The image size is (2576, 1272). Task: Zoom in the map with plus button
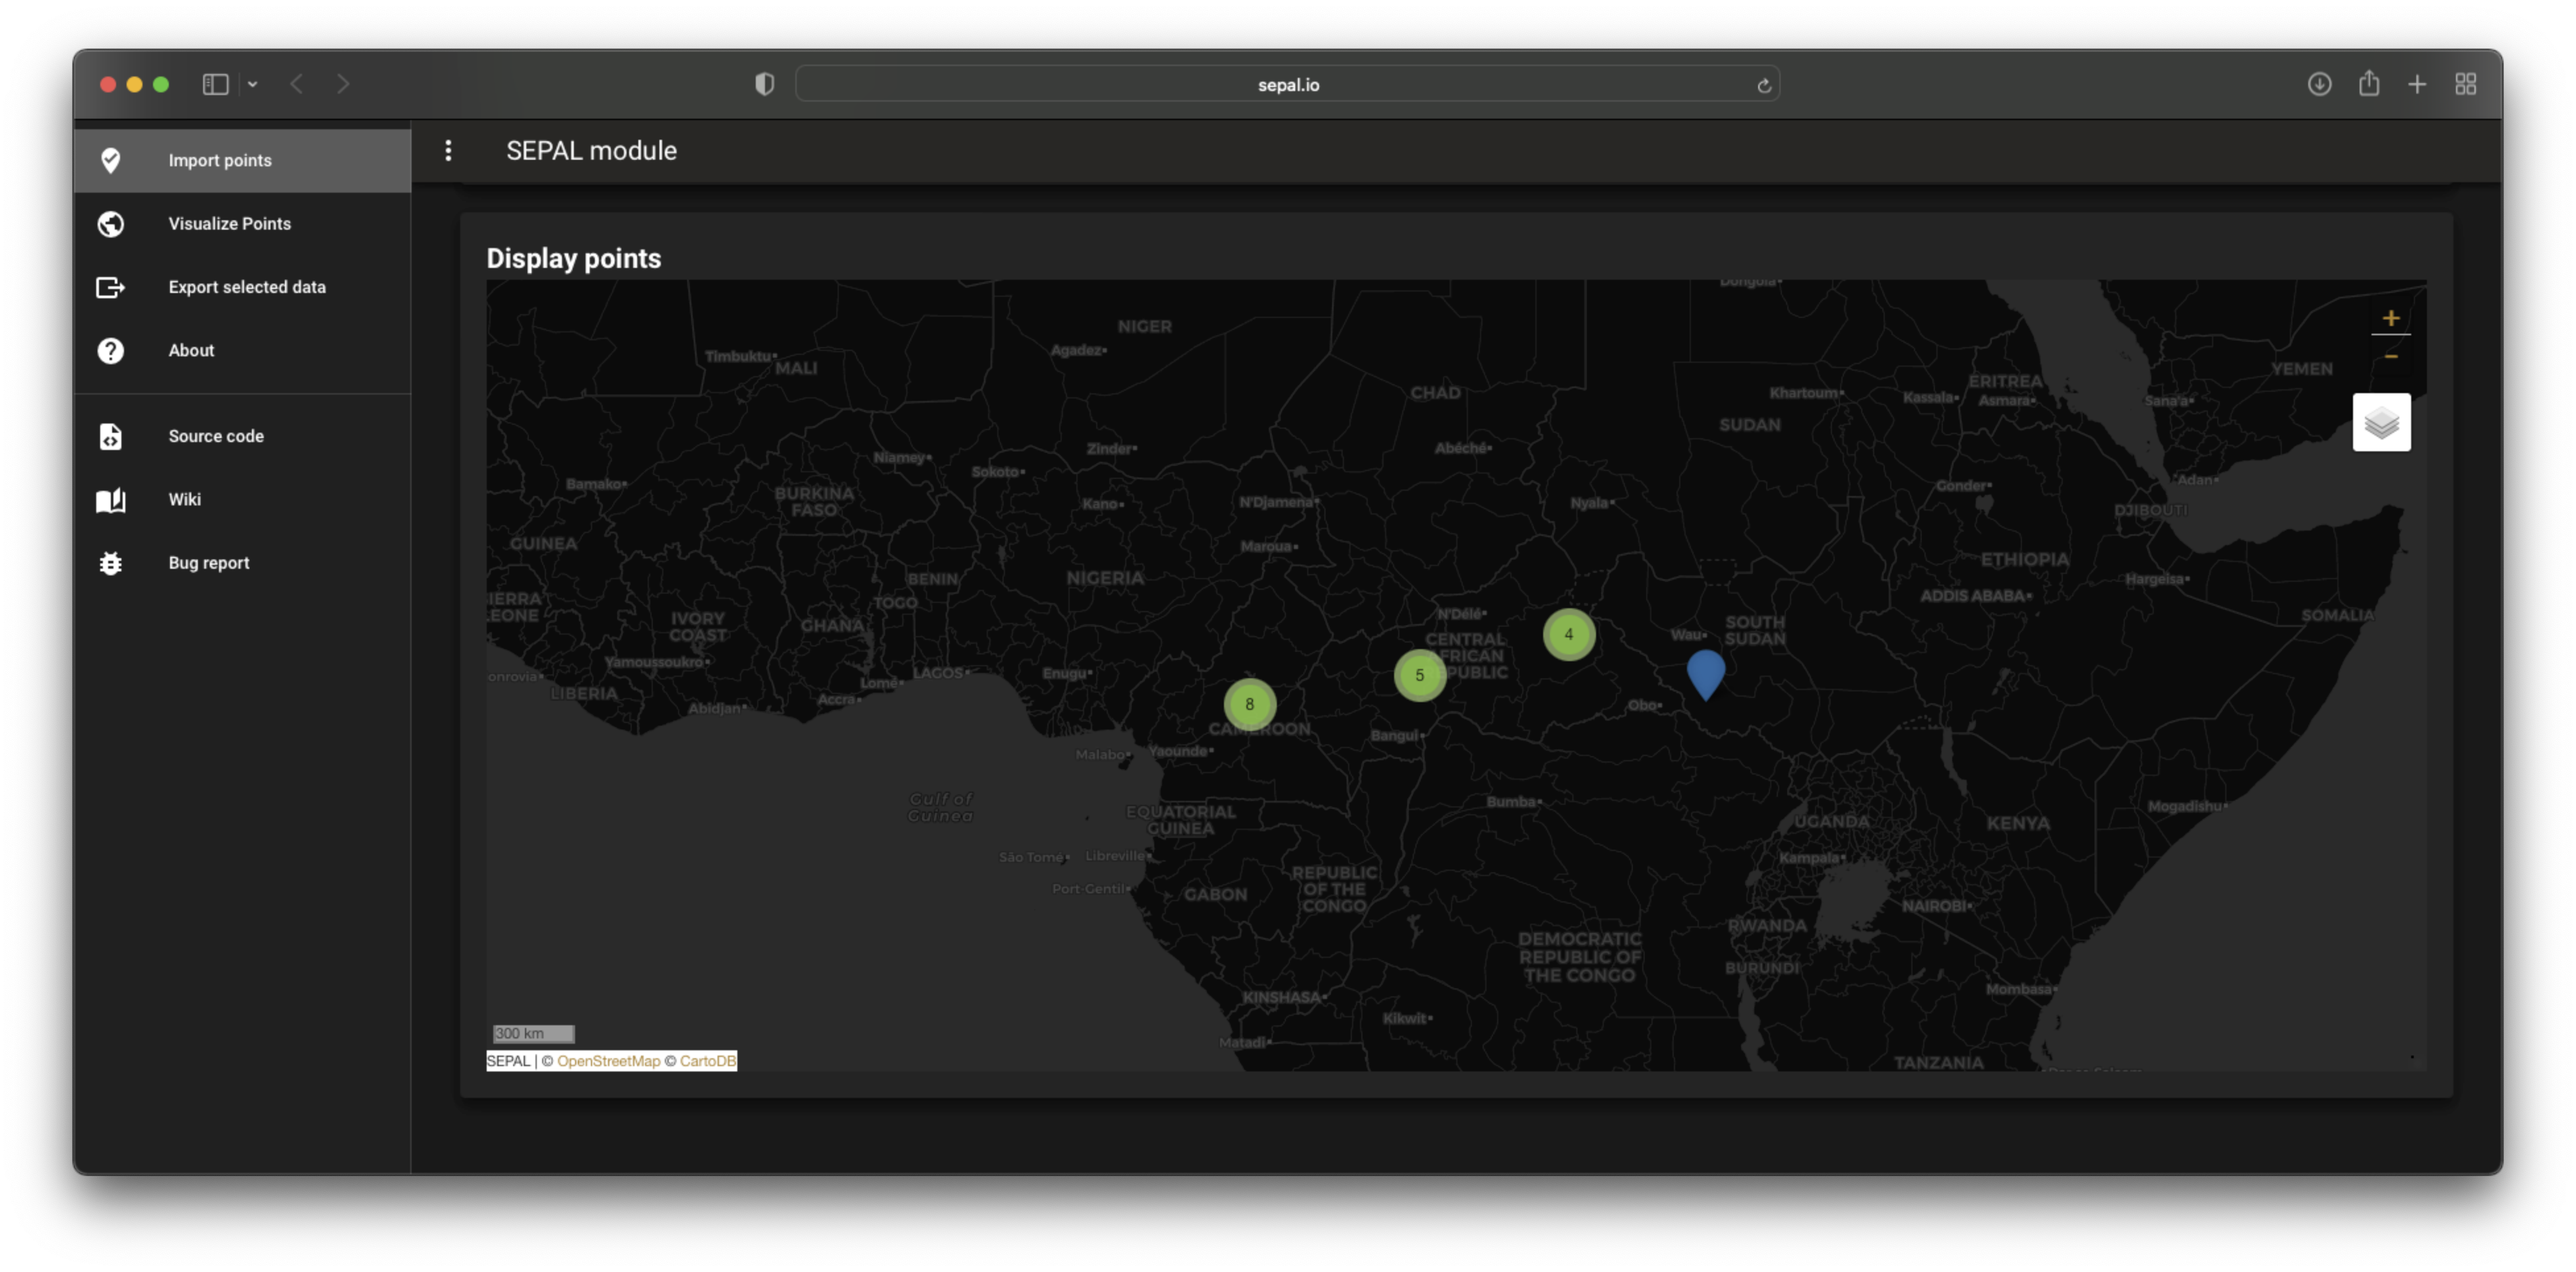coord(2390,318)
